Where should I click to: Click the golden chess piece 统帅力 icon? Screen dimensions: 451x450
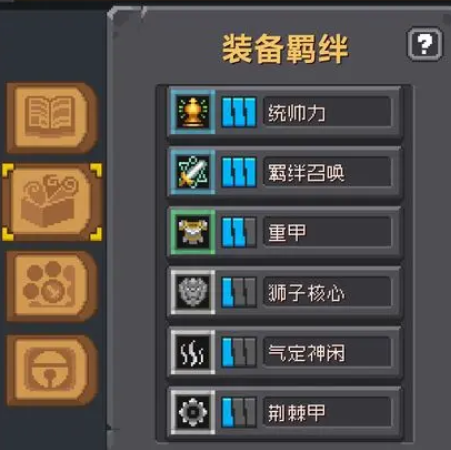click(x=193, y=112)
